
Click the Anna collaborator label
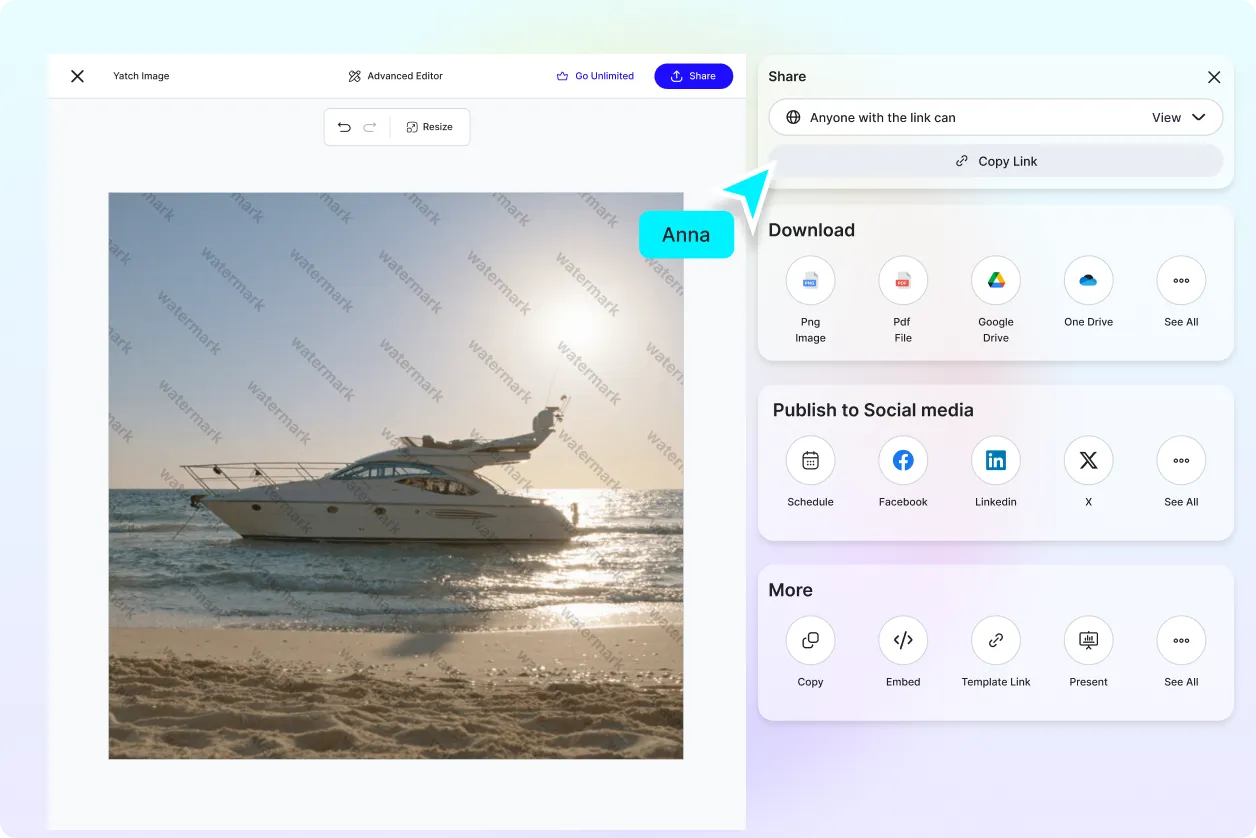point(686,234)
